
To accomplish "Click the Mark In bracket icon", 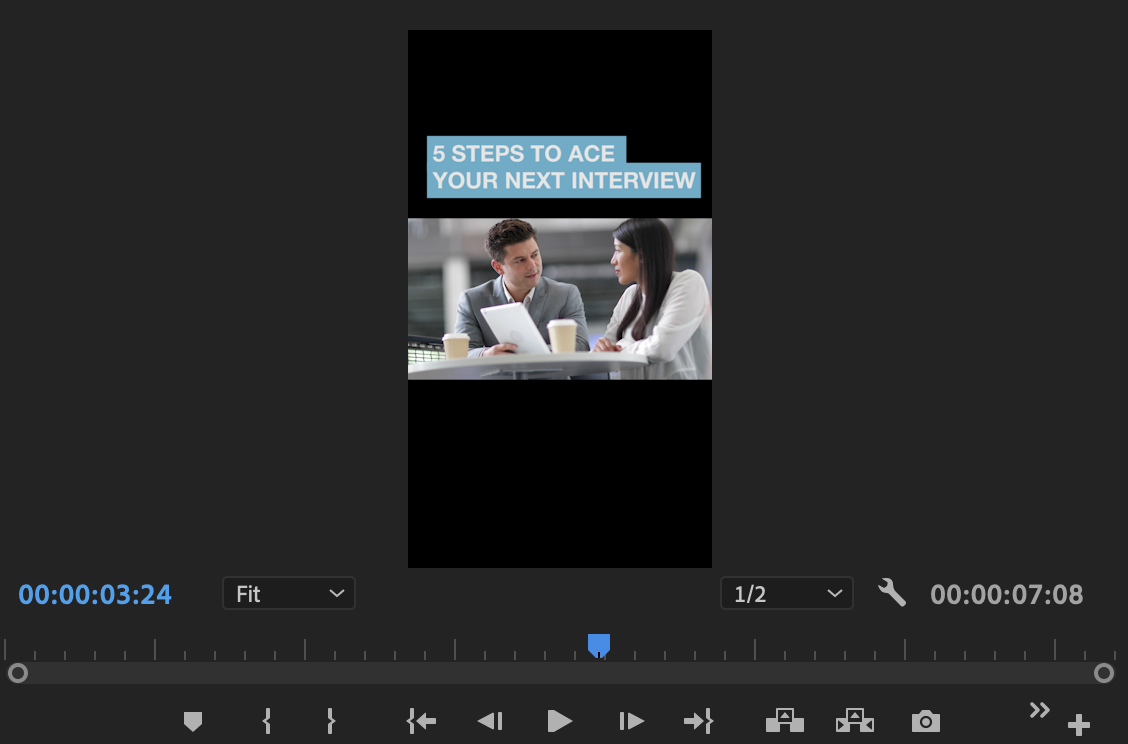I will tap(267, 721).
